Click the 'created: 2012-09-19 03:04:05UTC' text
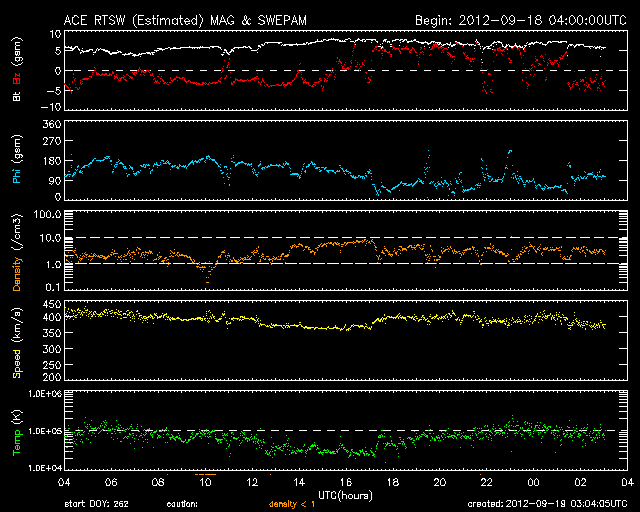 [547, 504]
